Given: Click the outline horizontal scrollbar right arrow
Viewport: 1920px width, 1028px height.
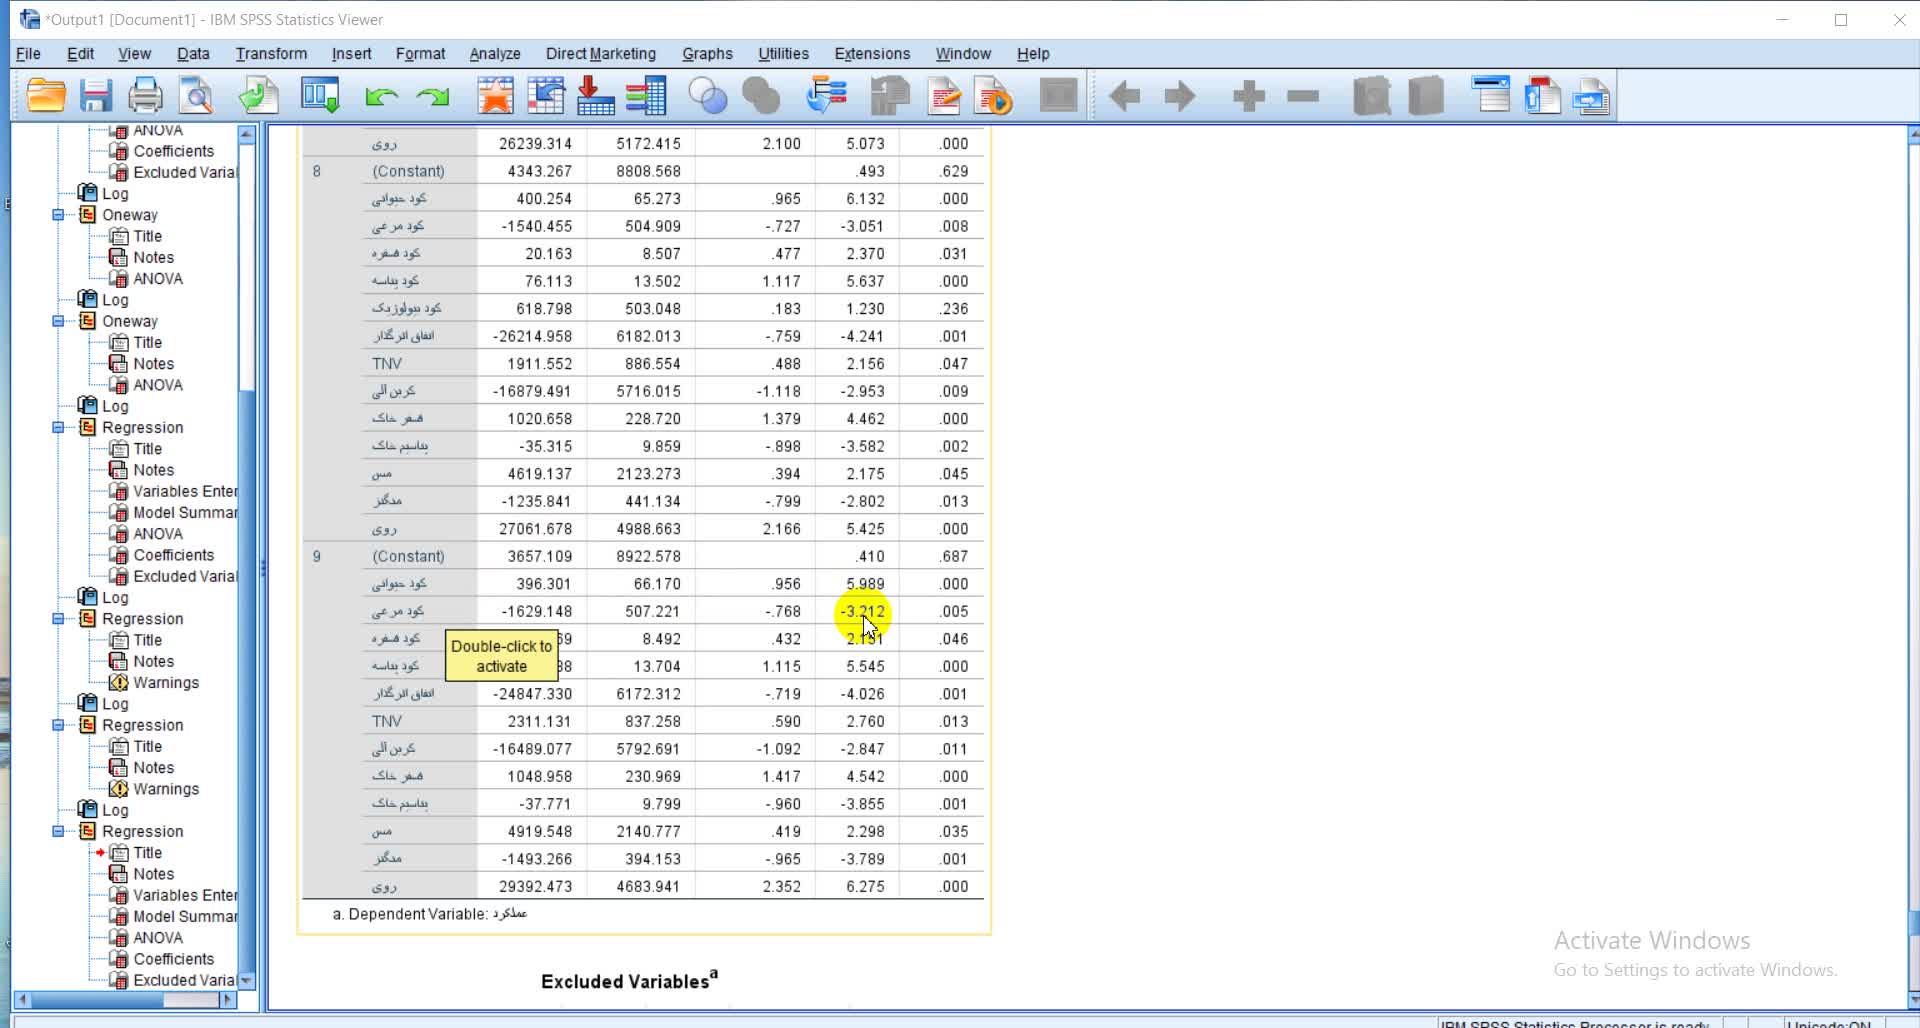Looking at the screenshot, I should [227, 999].
